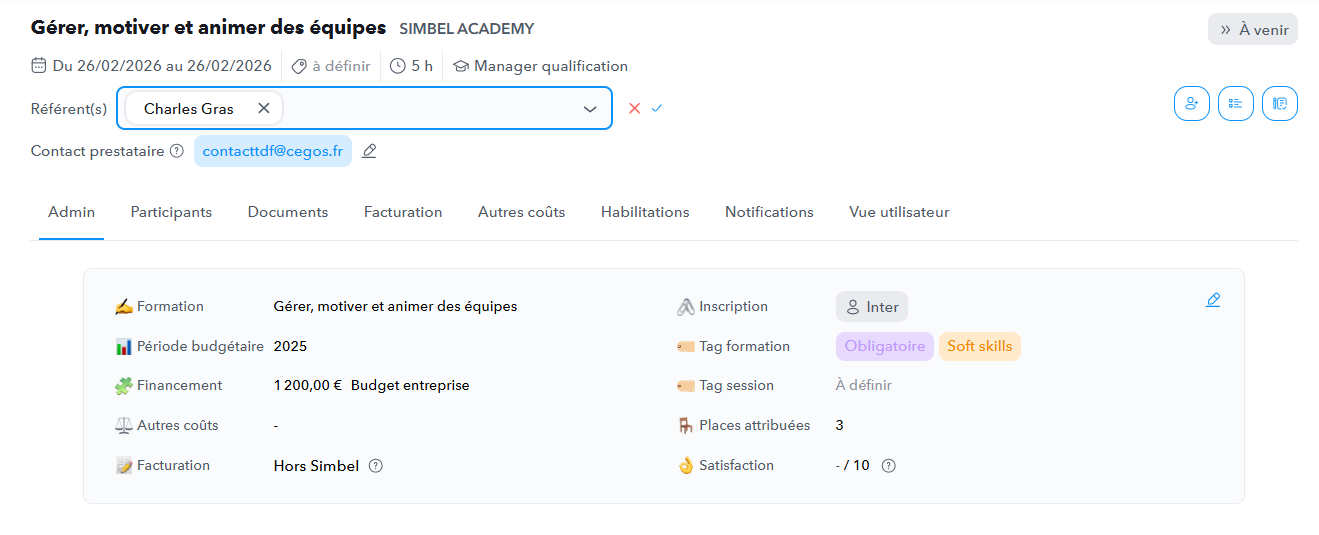Open the Facturation tab

pyautogui.click(x=403, y=212)
